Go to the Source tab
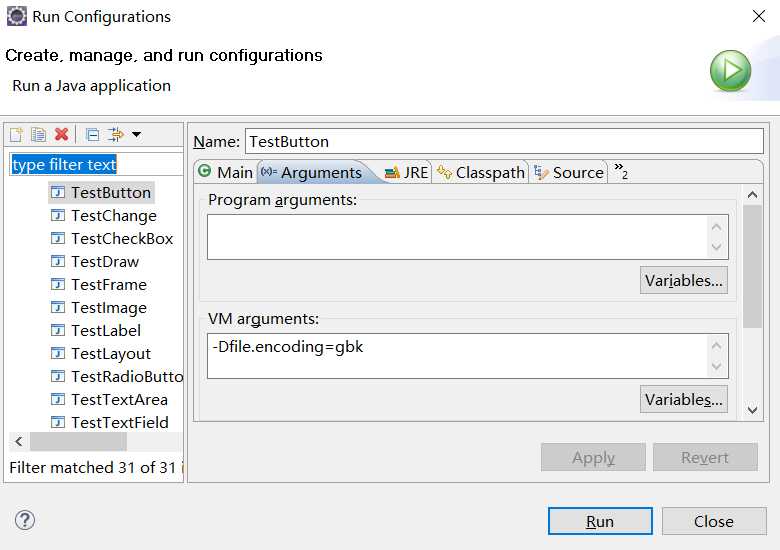This screenshot has height=550, width=780. click(569, 172)
